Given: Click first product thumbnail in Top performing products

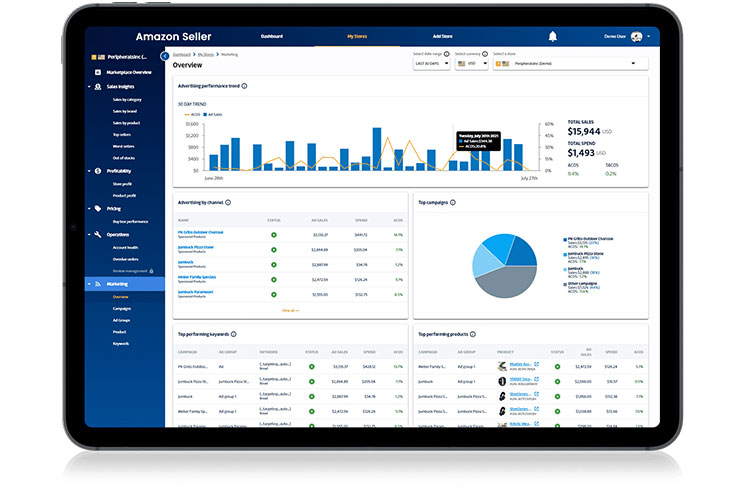Looking at the screenshot, I should [x=502, y=366].
